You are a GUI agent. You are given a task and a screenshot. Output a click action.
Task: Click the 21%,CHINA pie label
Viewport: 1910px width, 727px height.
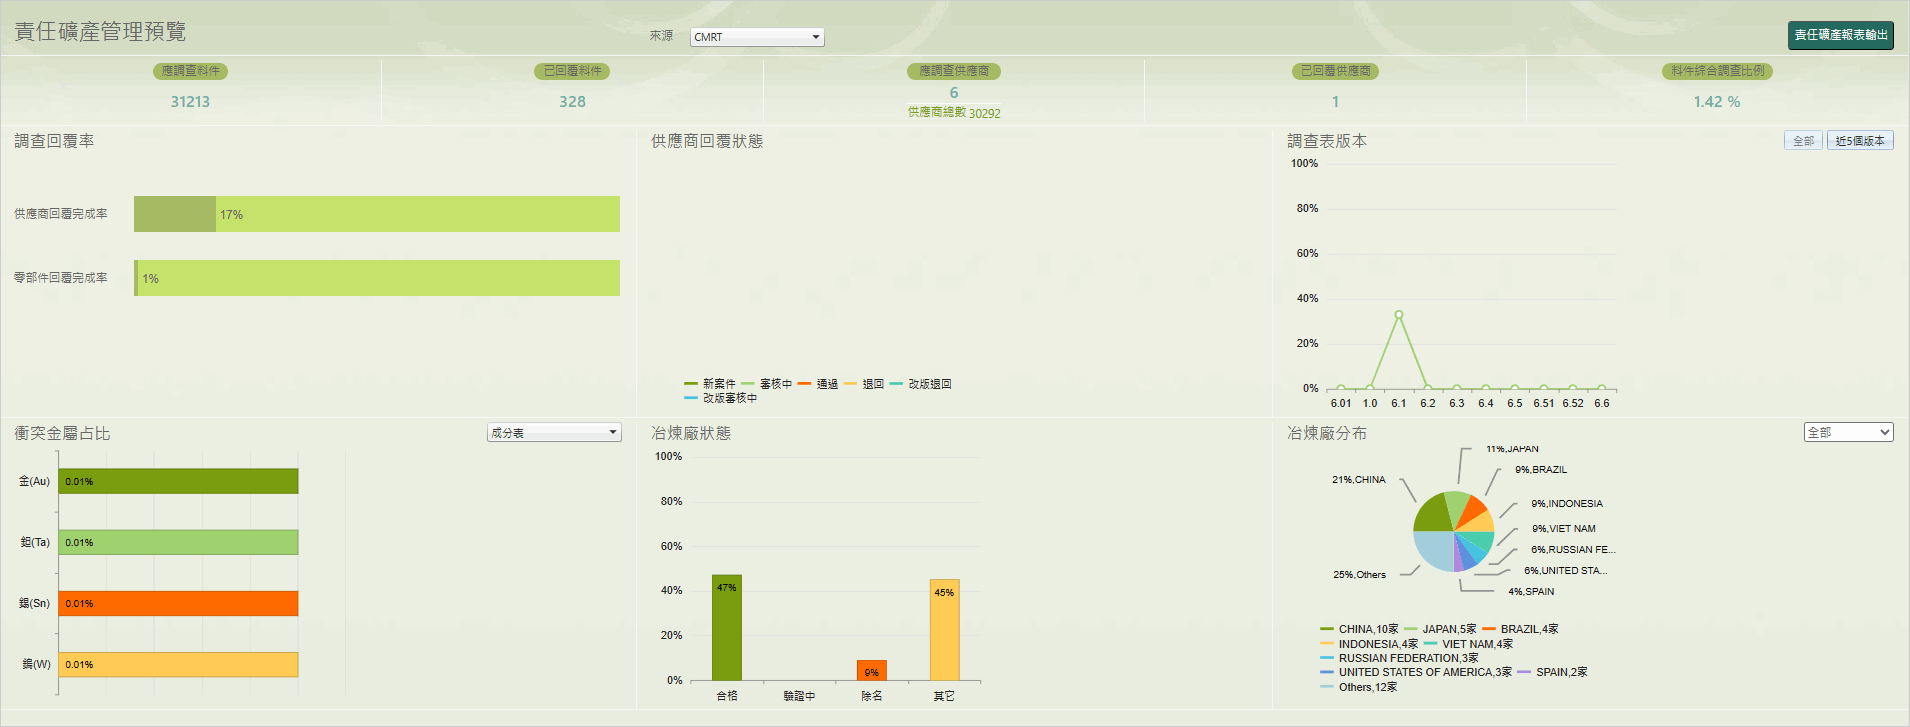pos(1358,480)
